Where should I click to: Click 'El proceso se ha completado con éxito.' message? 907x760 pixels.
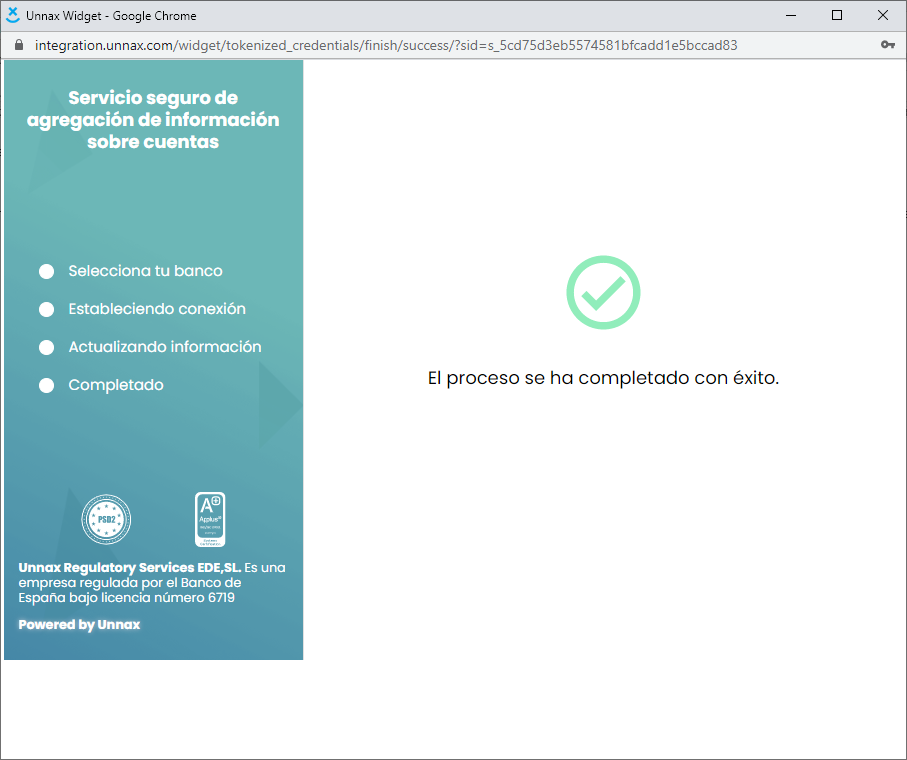[603, 378]
